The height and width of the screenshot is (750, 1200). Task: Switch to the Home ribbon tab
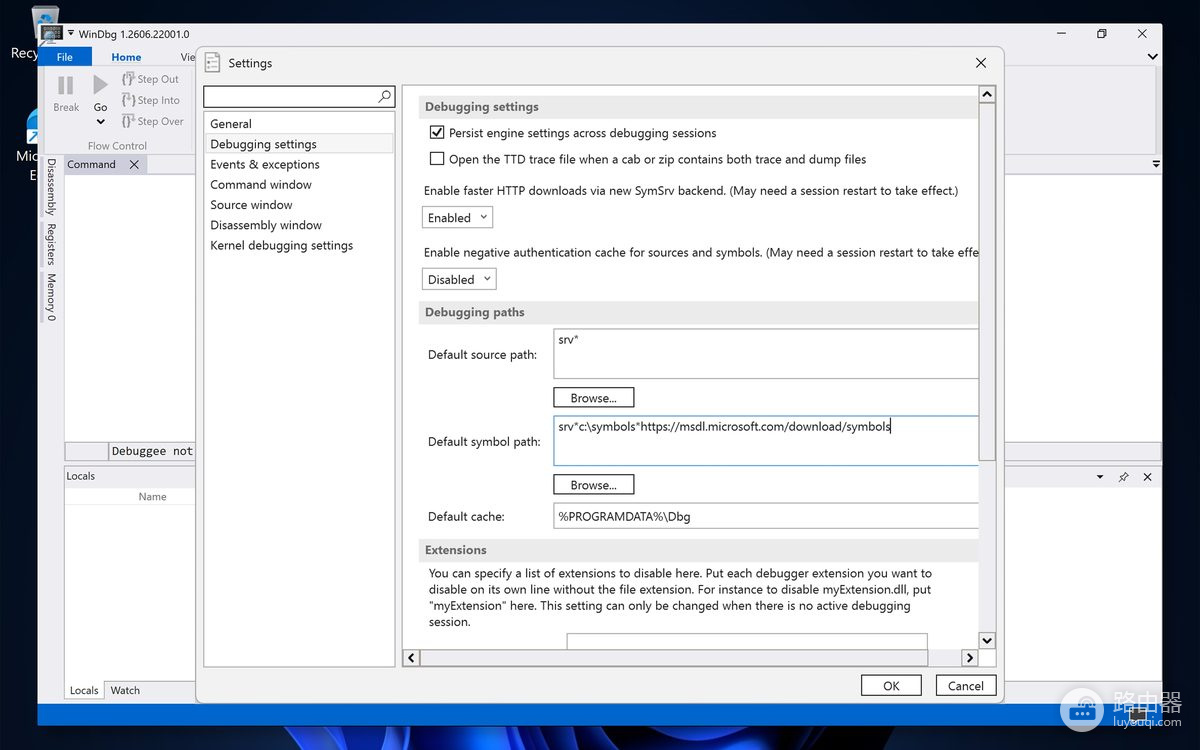point(126,57)
